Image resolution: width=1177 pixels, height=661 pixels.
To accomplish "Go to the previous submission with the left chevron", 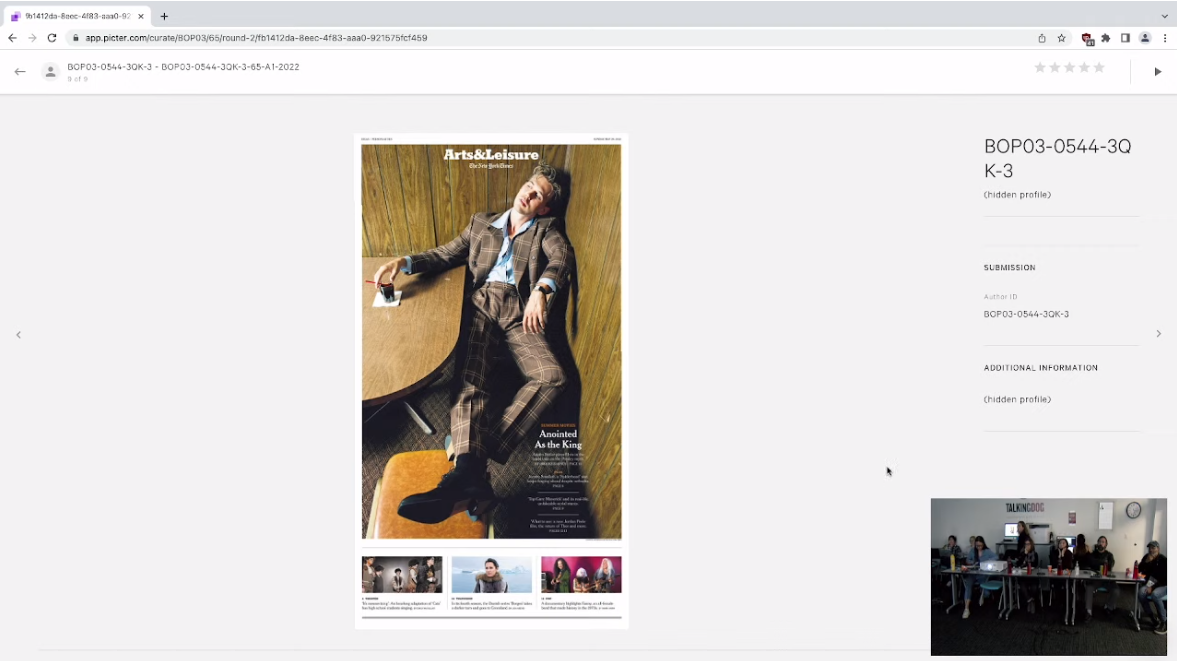I will click(x=19, y=335).
